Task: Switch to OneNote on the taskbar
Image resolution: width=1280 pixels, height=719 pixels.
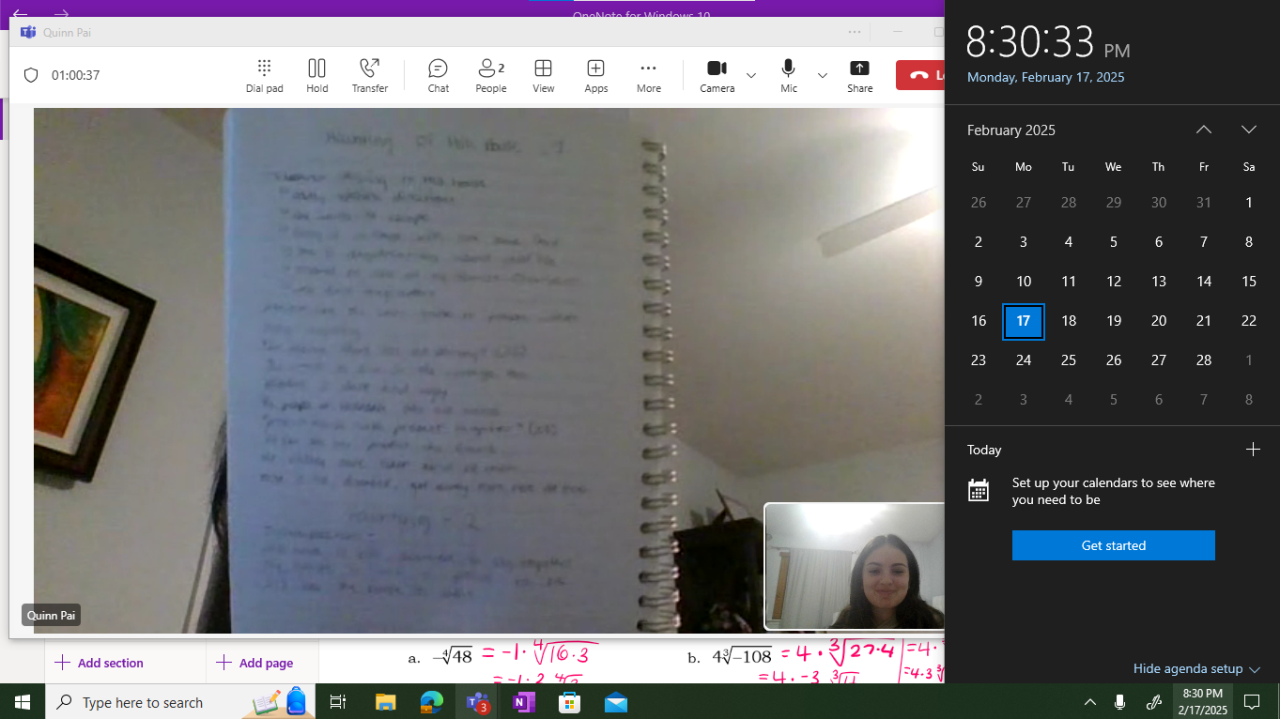Action: (523, 702)
